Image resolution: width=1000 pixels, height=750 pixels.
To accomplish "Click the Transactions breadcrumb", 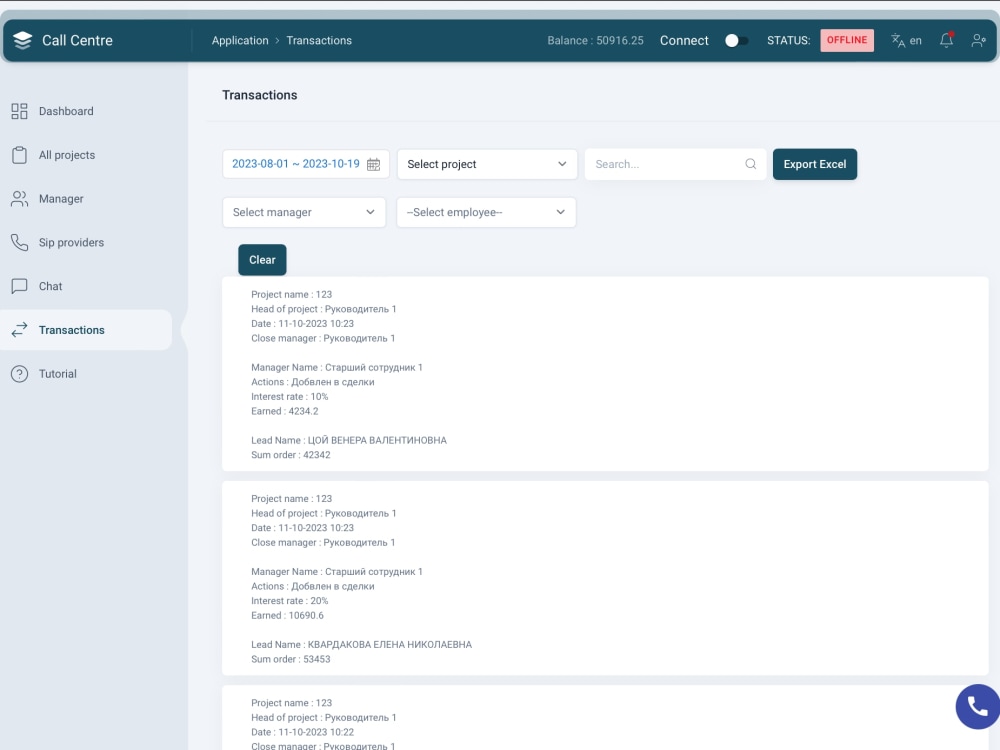I will [319, 40].
